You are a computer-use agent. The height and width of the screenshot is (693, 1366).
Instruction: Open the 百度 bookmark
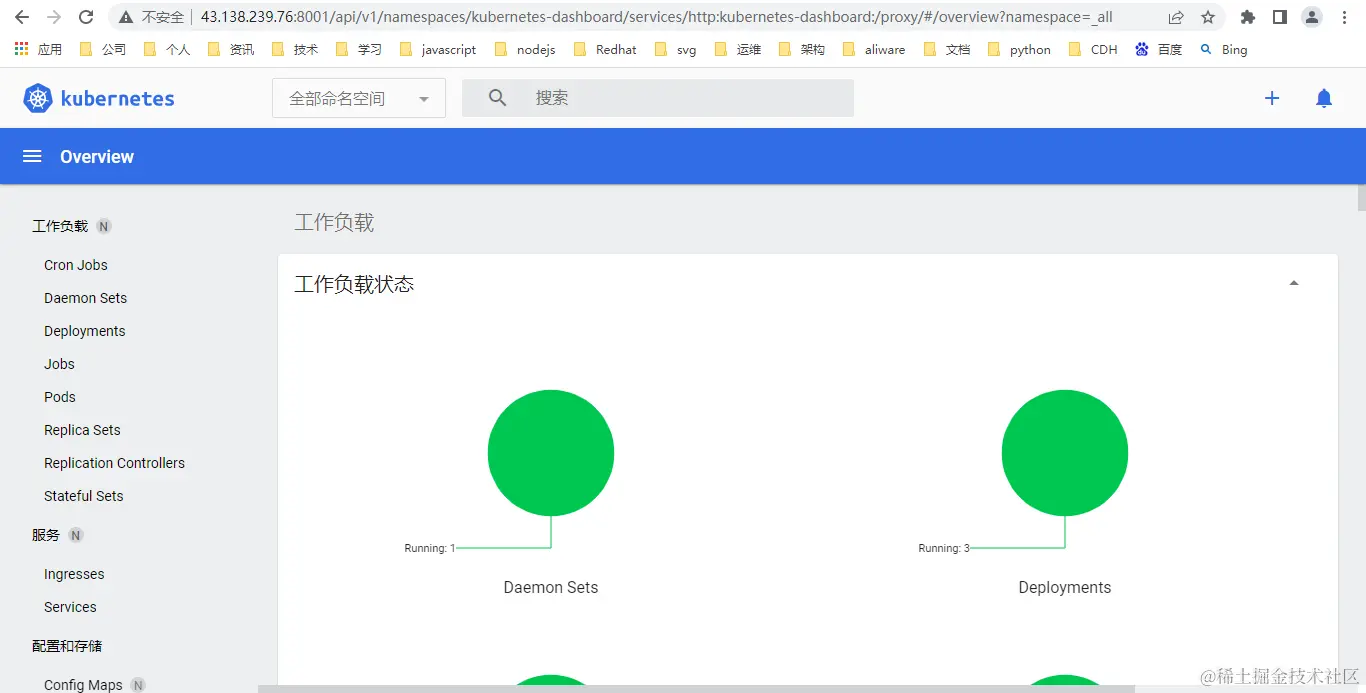pos(1158,49)
